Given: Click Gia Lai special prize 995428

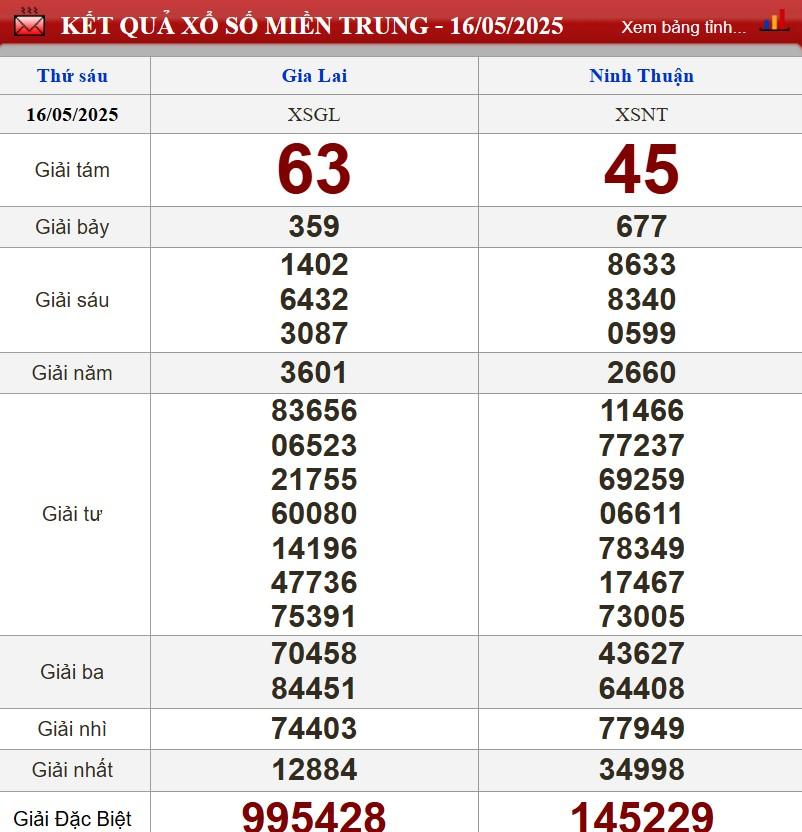Looking at the screenshot, I should (x=314, y=816).
